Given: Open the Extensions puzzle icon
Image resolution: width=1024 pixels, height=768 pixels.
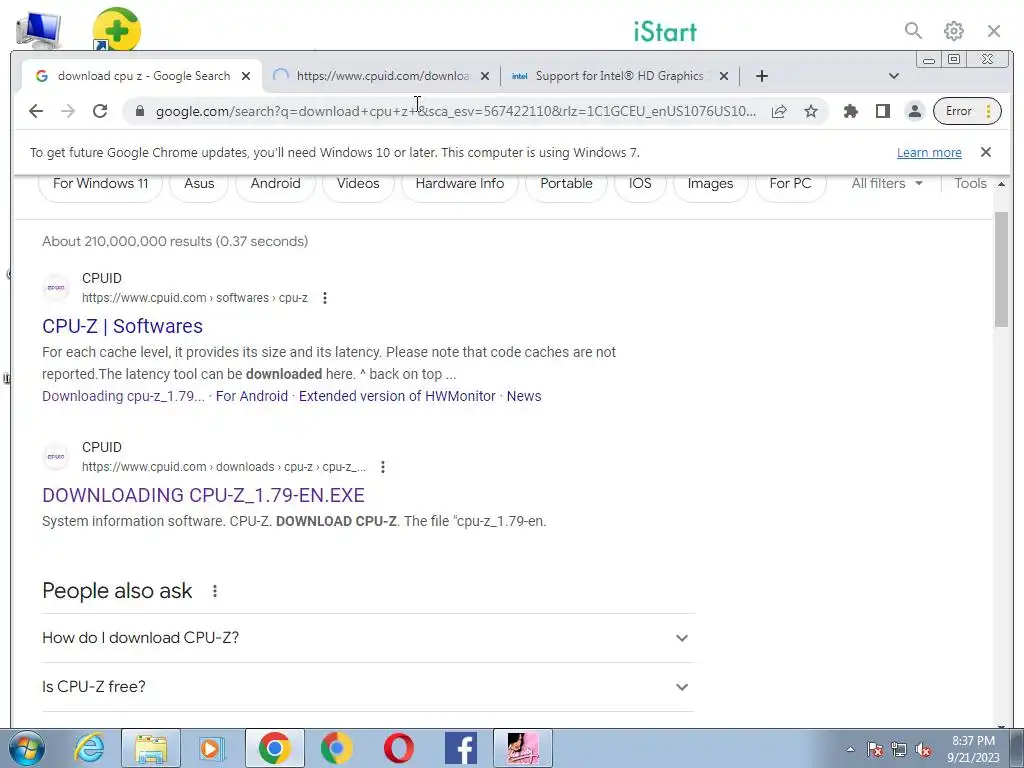Looking at the screenshot, I should click(850, 111).
